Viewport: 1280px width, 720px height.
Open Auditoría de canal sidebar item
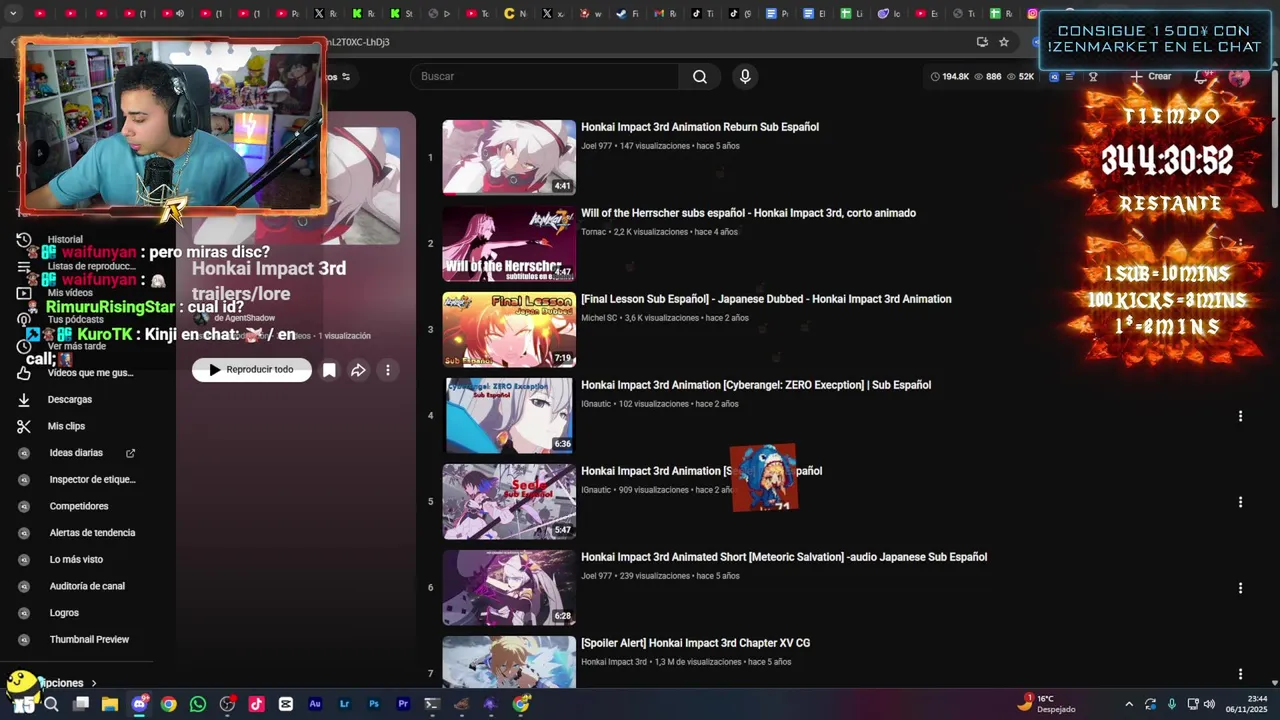click(87, 586)
